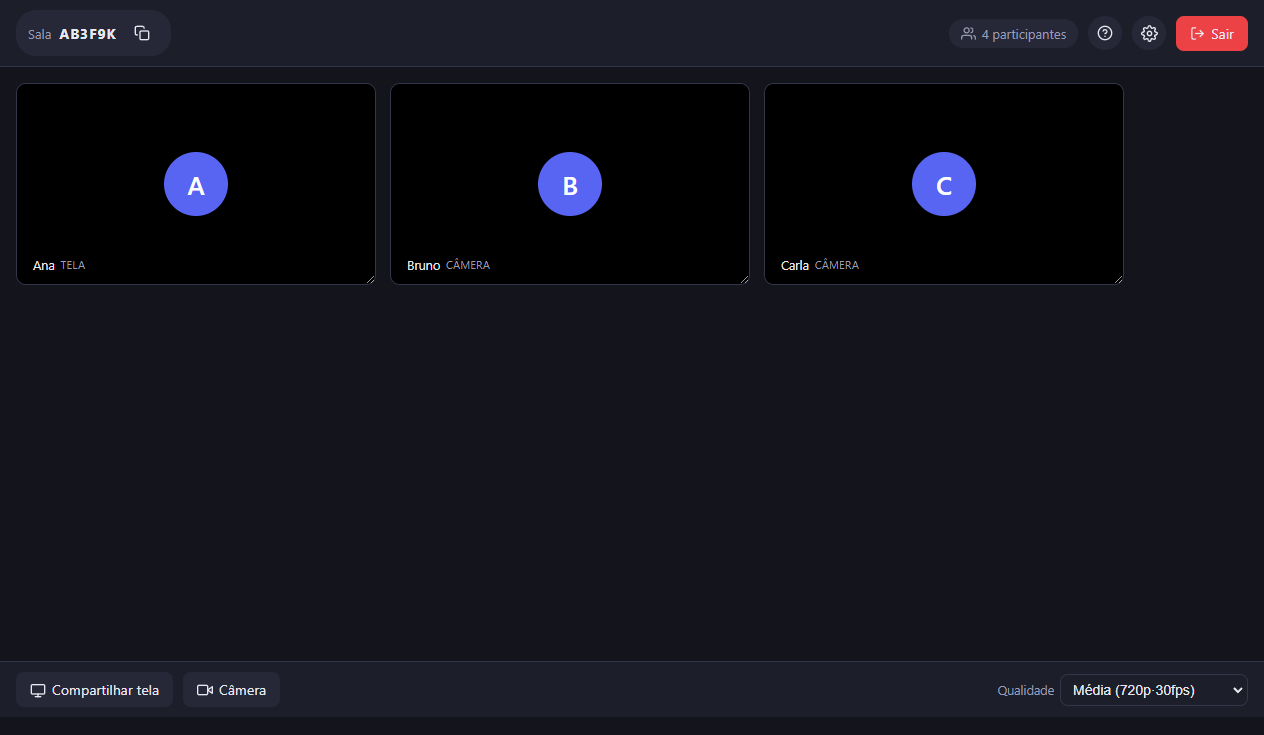Leave the room with Sair button
This screenshot has width=1264, height=735.
[1212, 33]
